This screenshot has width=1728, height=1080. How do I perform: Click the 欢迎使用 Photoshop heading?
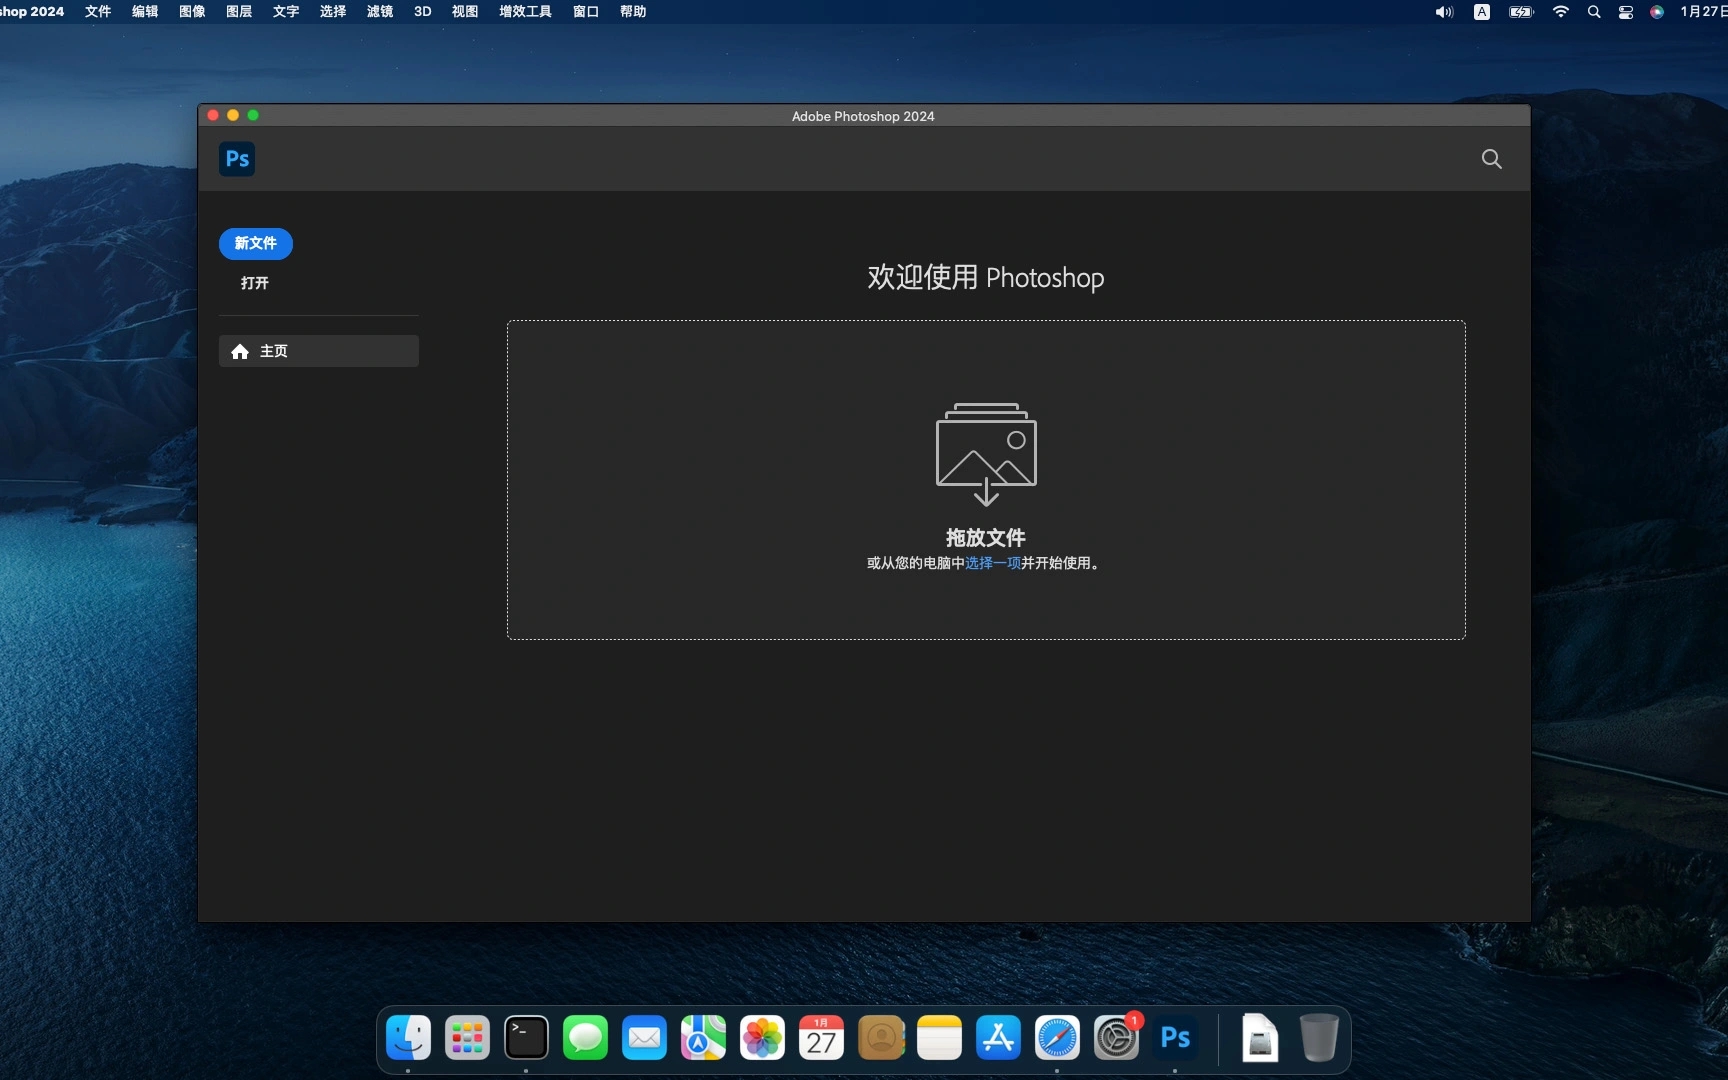tap(986, 277)
